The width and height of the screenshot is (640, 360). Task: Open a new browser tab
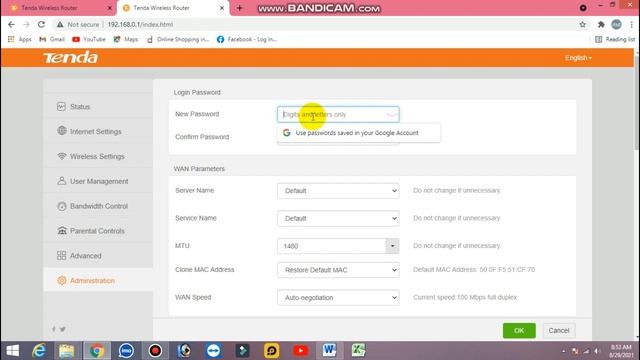click(x=240, y=8)
